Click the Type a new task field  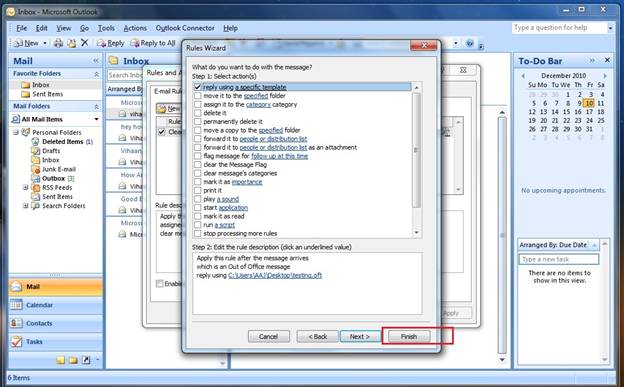pos(559,259)
